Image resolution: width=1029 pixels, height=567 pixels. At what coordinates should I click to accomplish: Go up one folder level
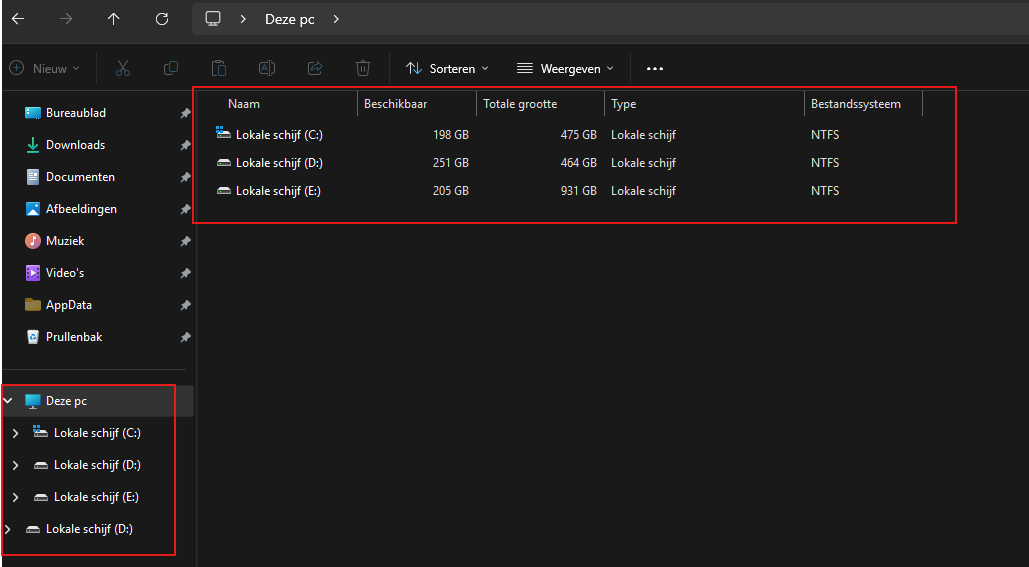[114, 19]
